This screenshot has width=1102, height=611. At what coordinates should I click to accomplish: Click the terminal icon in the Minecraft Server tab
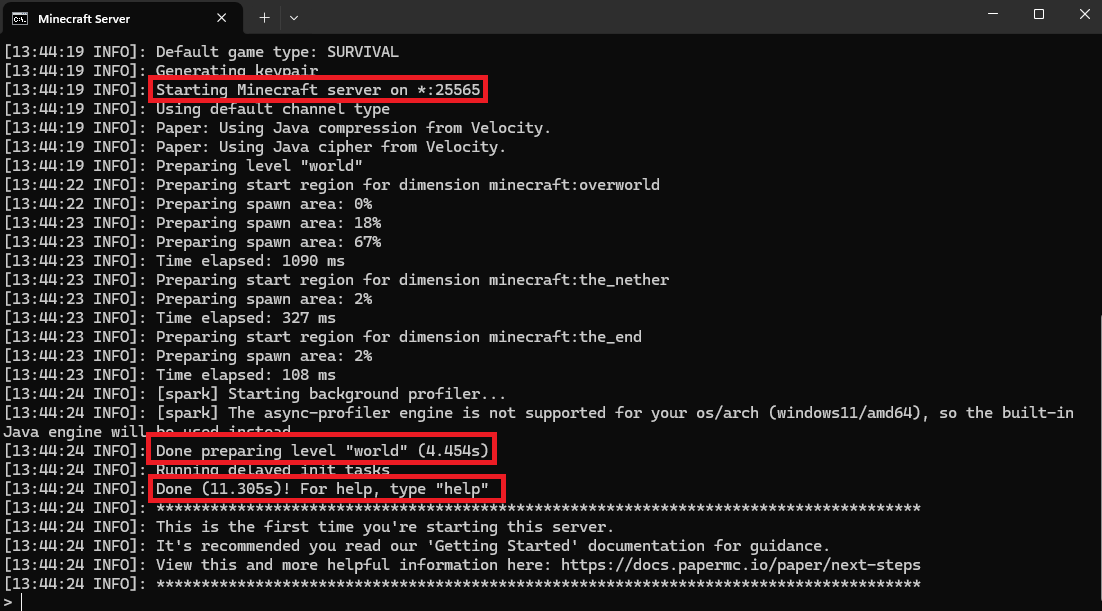click(x=19, y=18)
